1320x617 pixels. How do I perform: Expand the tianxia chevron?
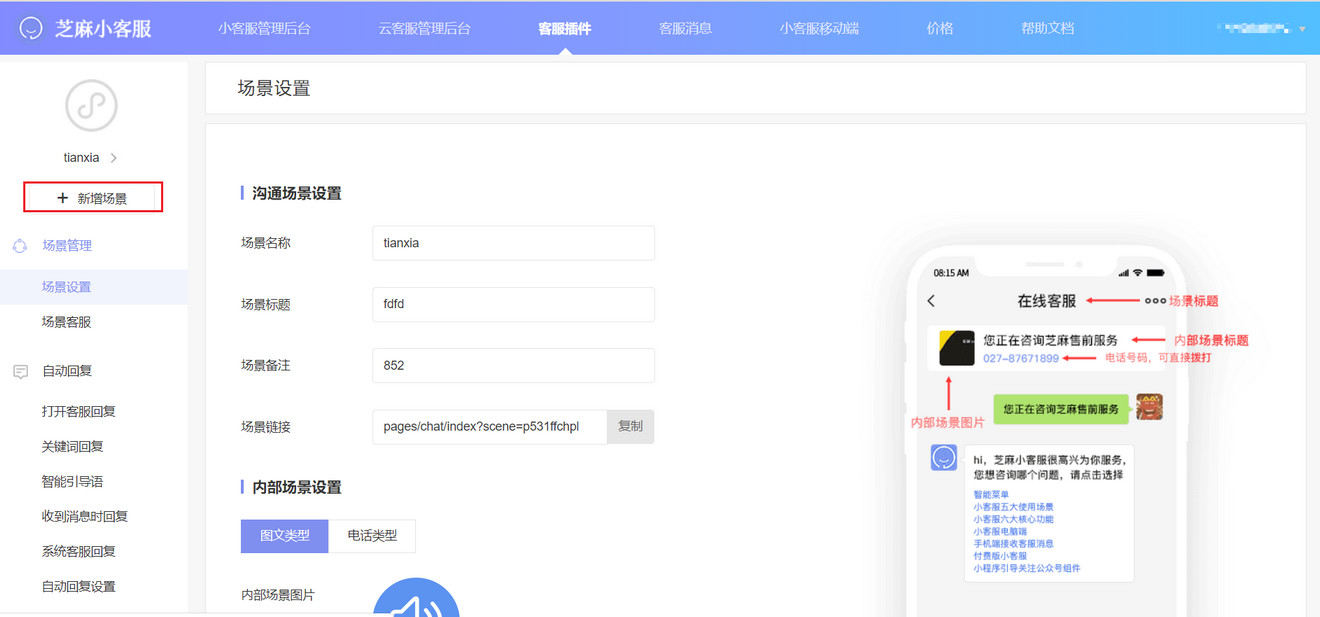(x=114, y=158)
